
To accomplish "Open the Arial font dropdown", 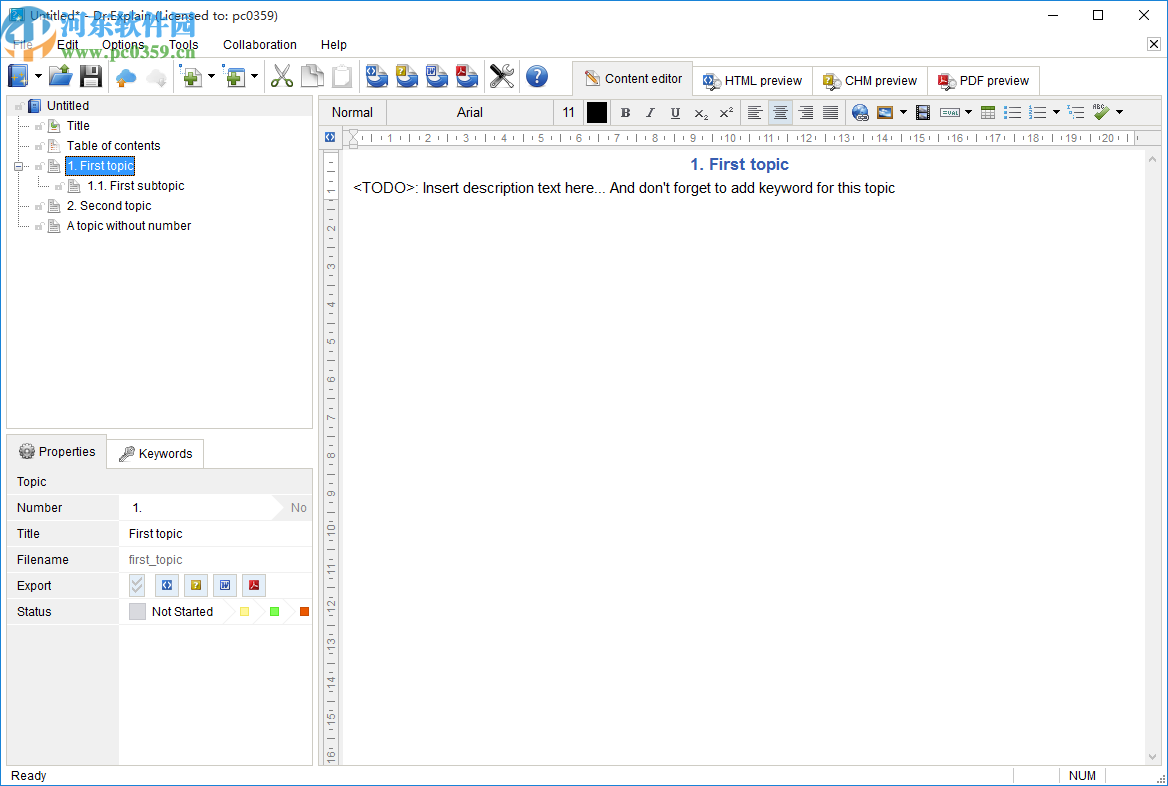I will pos(469,113).
